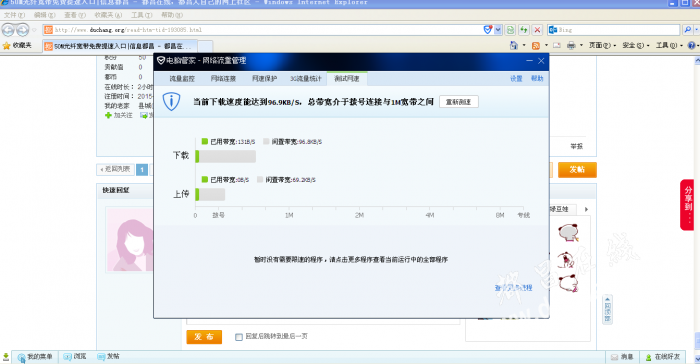Open 帮助 link in 电脑管家 window
Viewport: 700px width, 364px height.
click(537, 79)
